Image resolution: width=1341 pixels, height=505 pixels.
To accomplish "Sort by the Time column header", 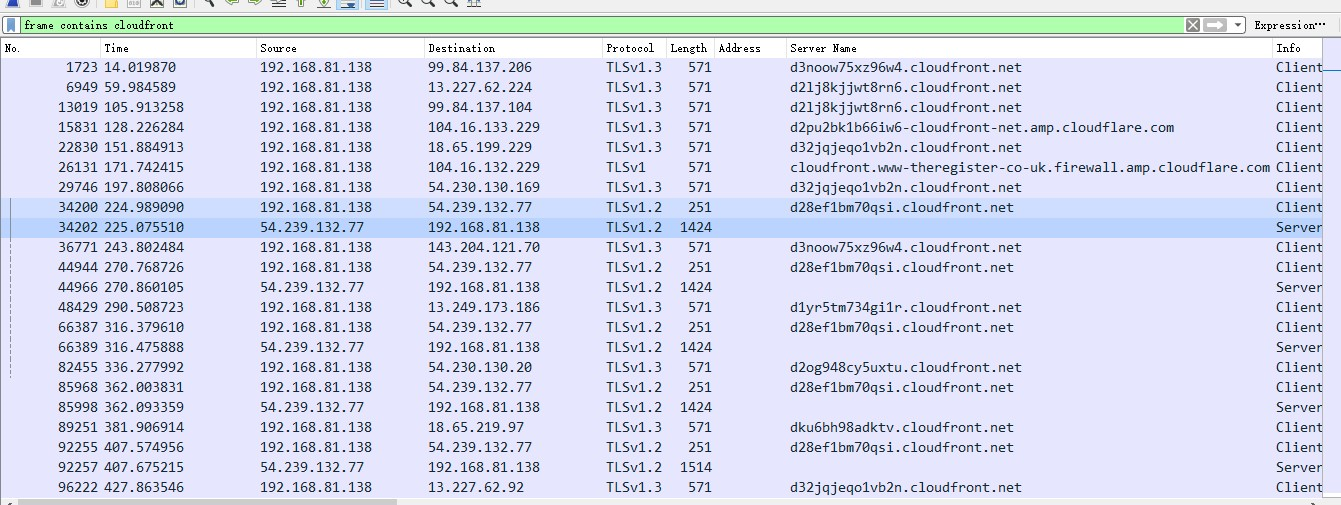I will (x=178, y=48).
